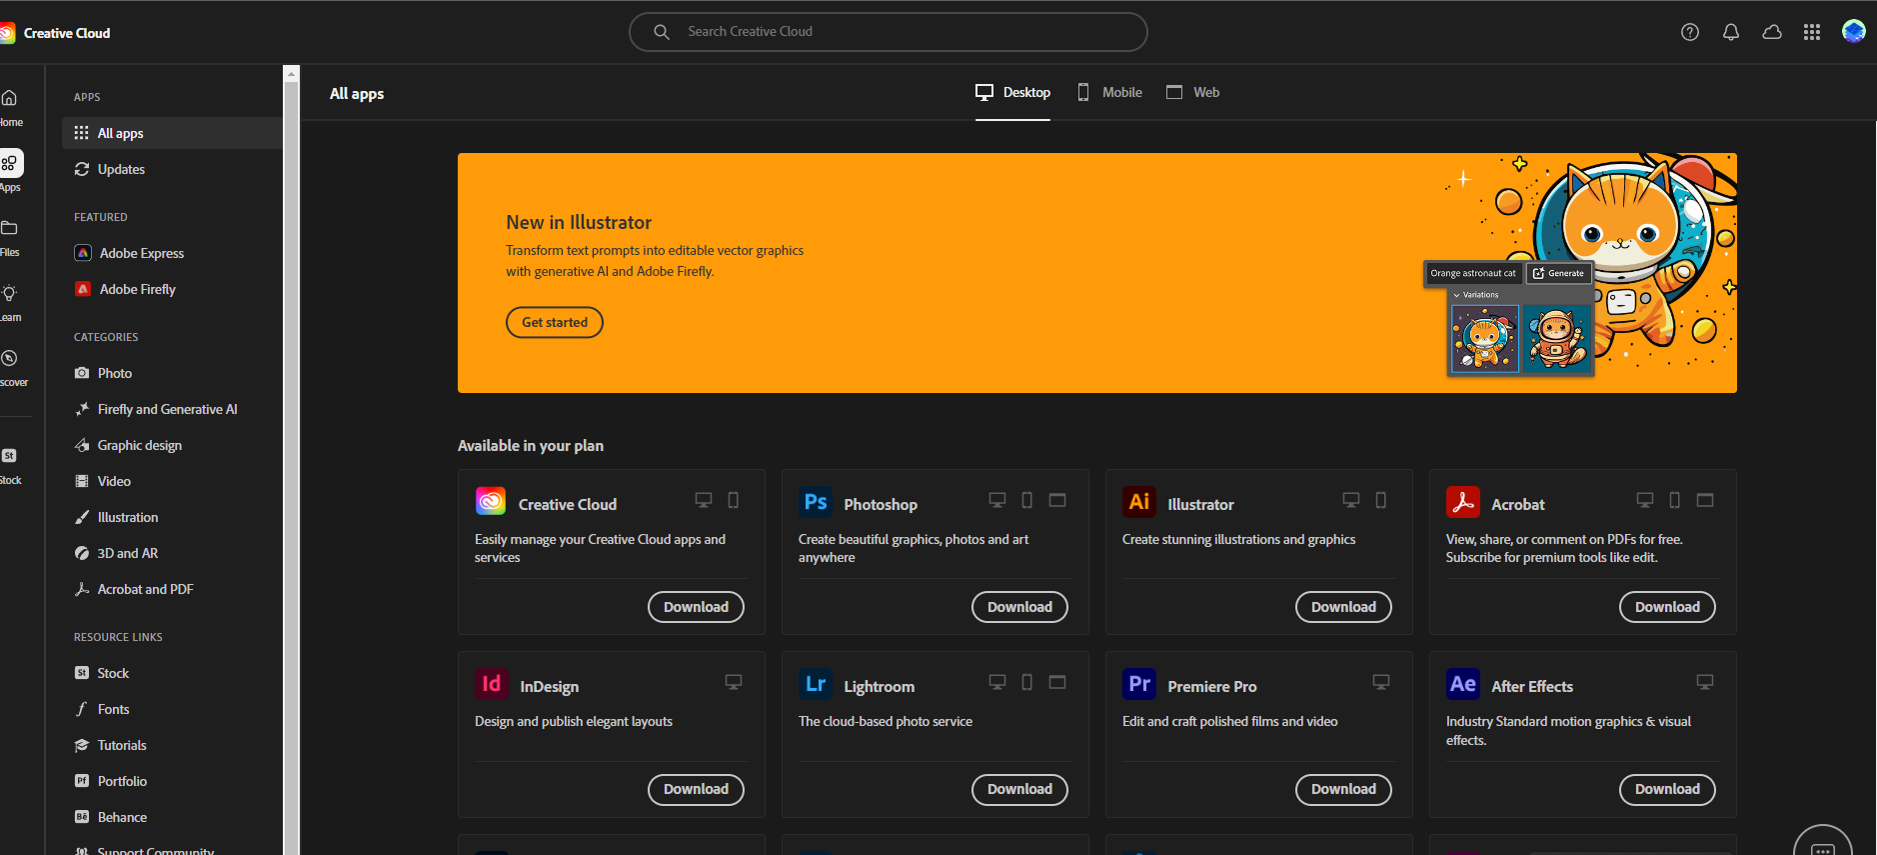1877x855 pixels.
Task: Download the Premiere Pro app
Action: point(1343,789)
